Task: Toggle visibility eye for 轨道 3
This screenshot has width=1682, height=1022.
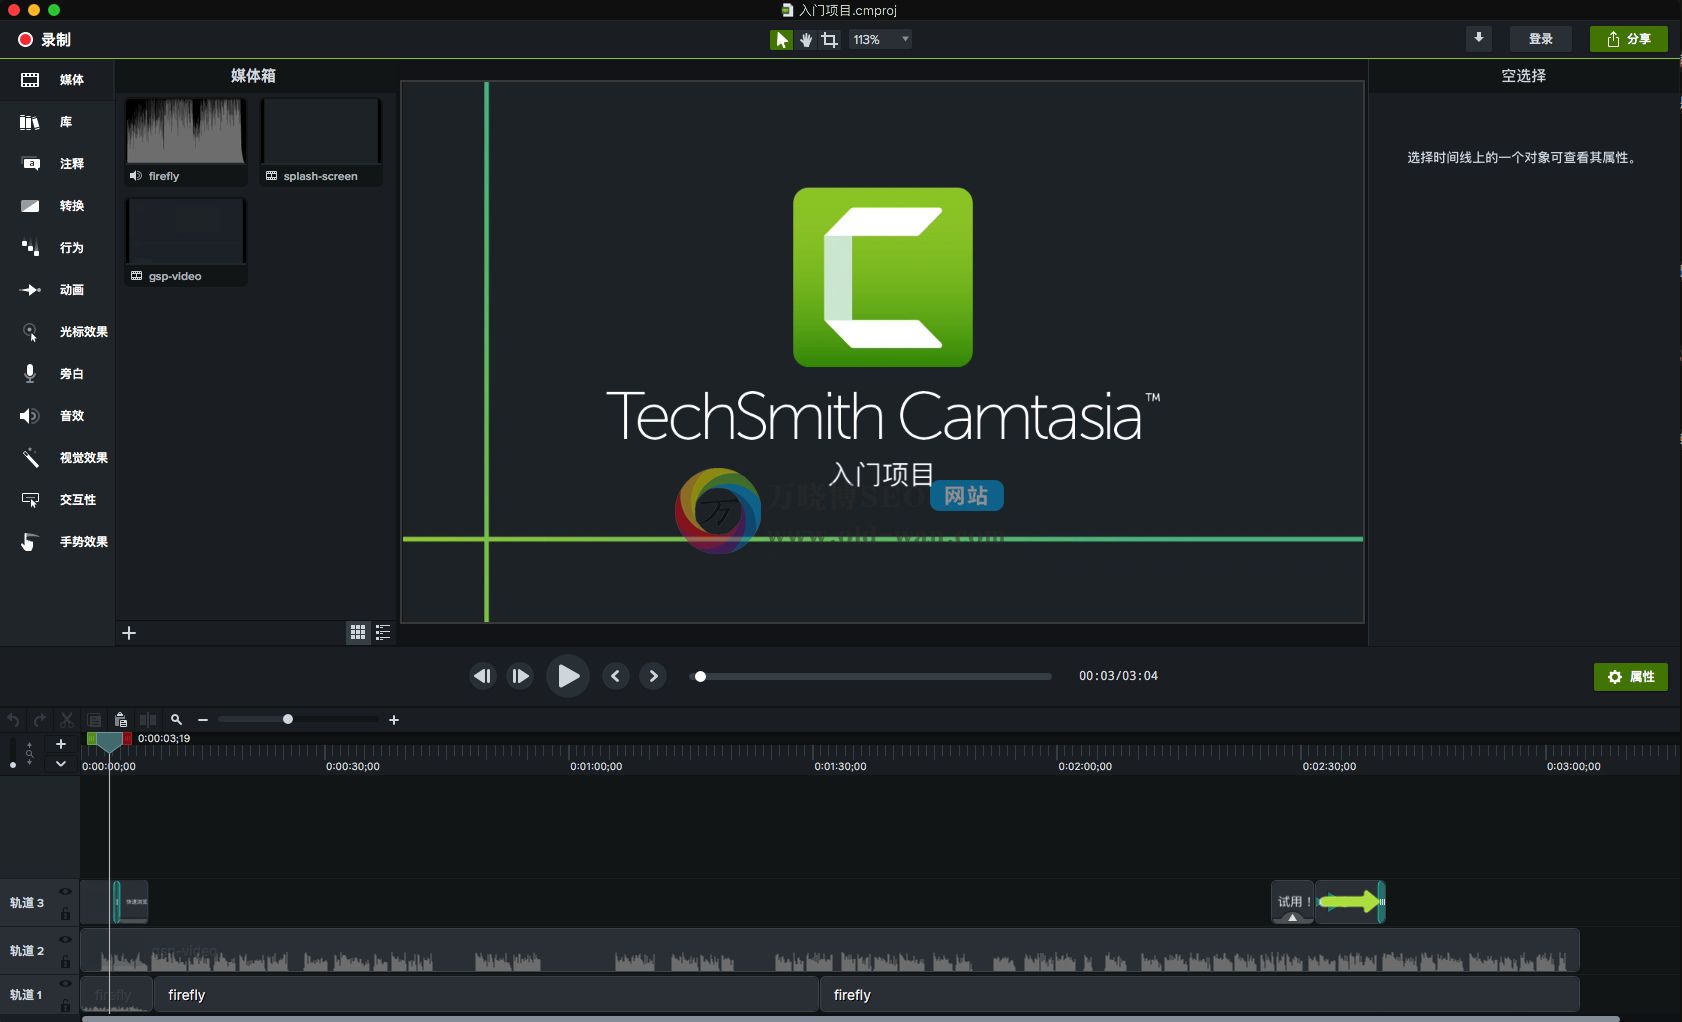Action: tap(65, 892)
